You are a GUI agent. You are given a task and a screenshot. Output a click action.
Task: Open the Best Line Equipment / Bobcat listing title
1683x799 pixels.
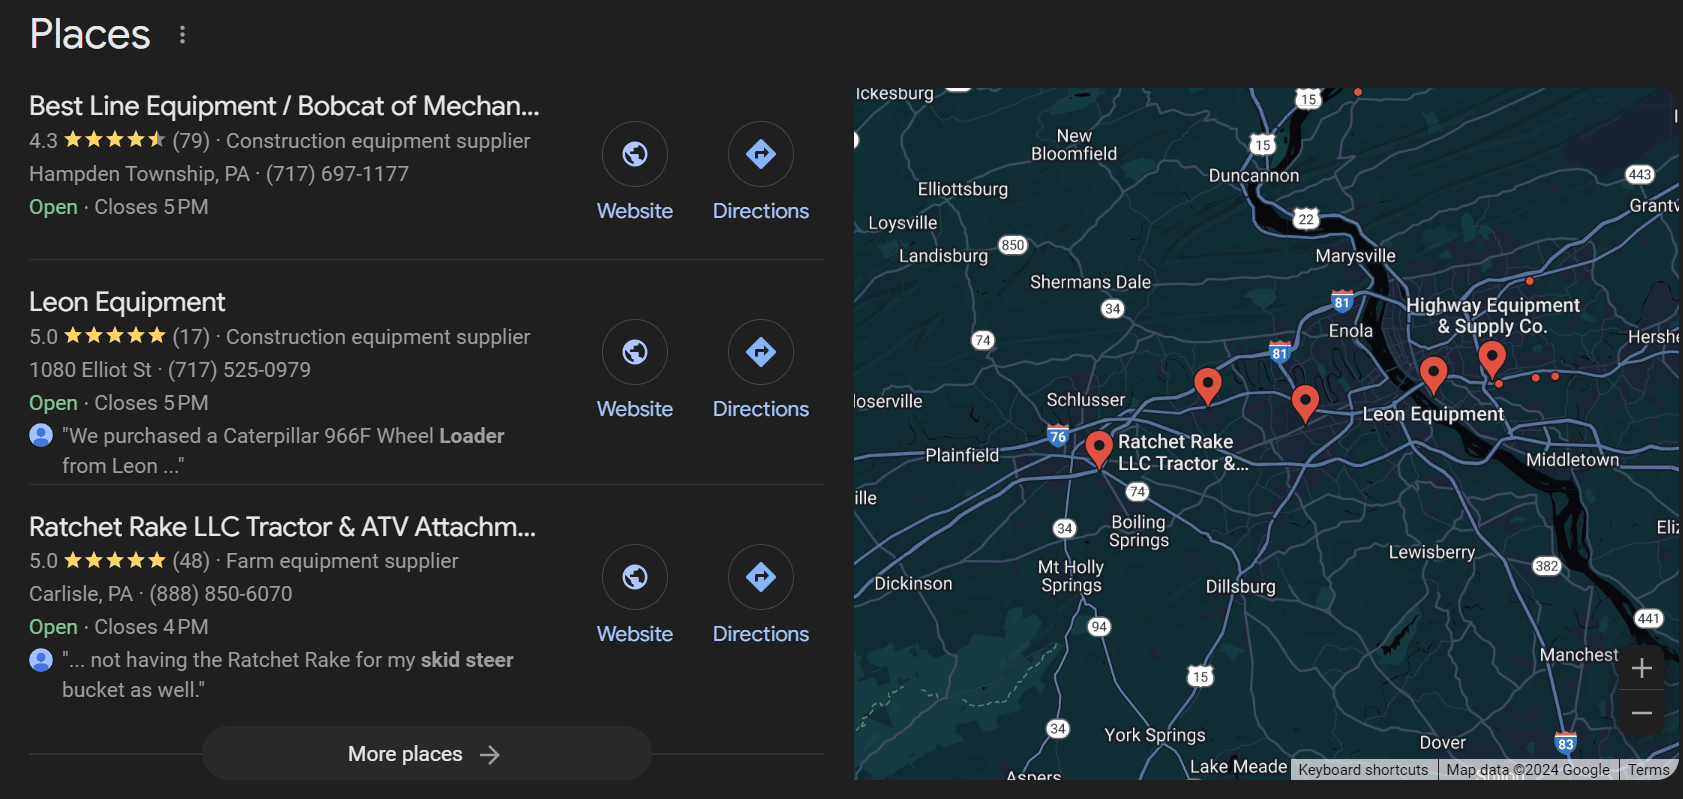point(284,106)
